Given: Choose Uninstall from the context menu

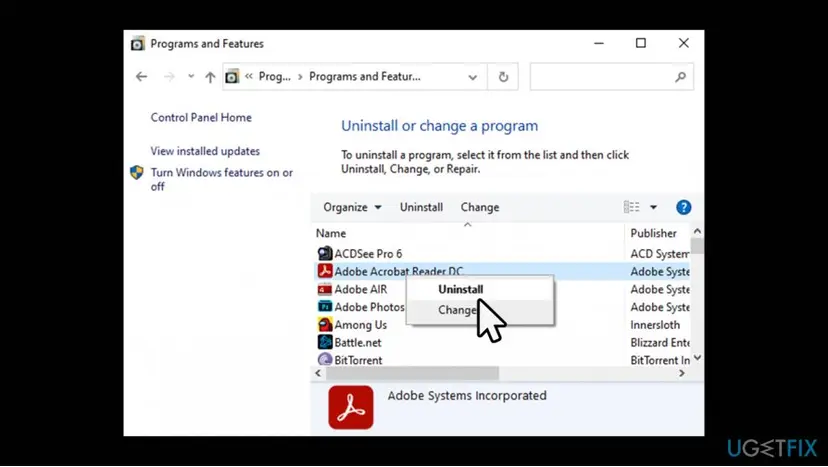Looking at the screenshot, I should click(x=480, y=289).
